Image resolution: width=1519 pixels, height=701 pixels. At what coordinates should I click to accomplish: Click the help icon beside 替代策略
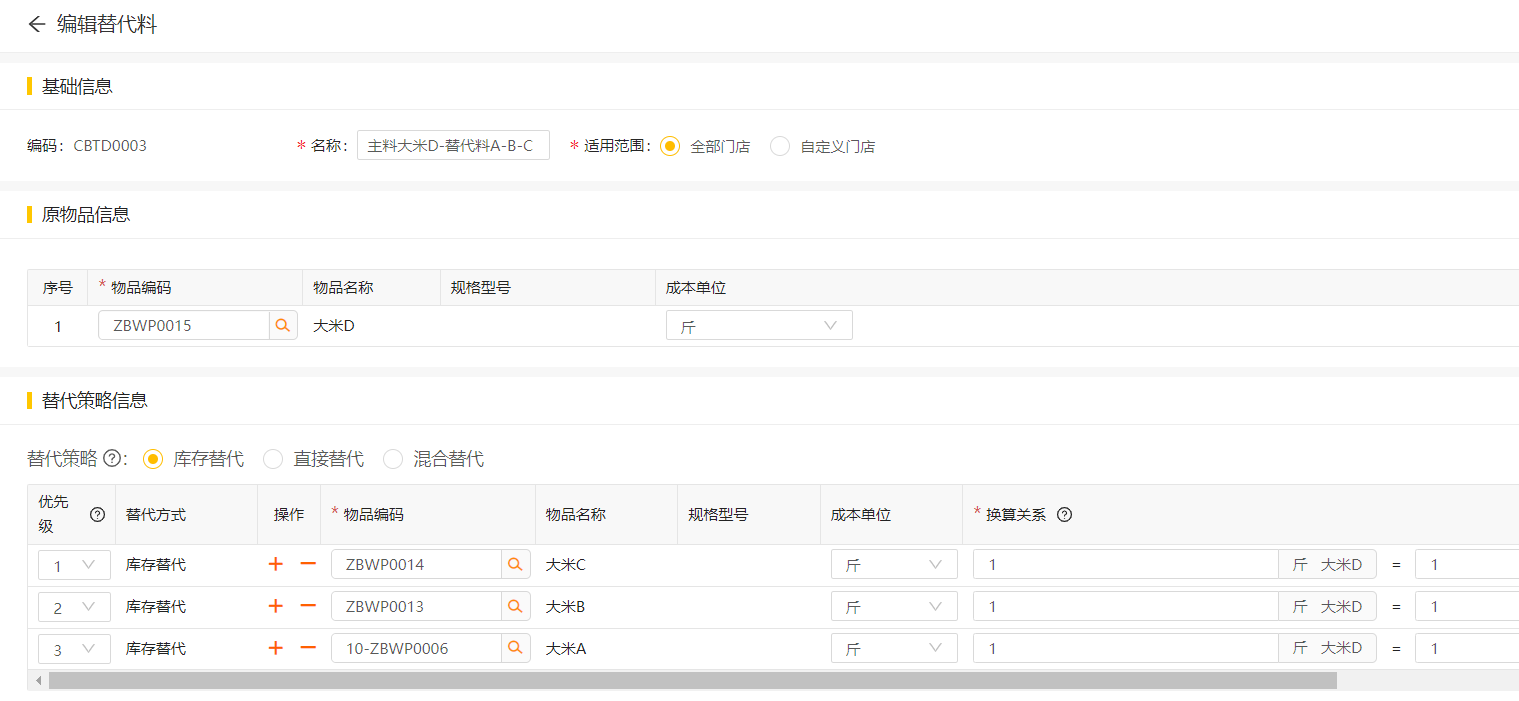click(113, 459)
